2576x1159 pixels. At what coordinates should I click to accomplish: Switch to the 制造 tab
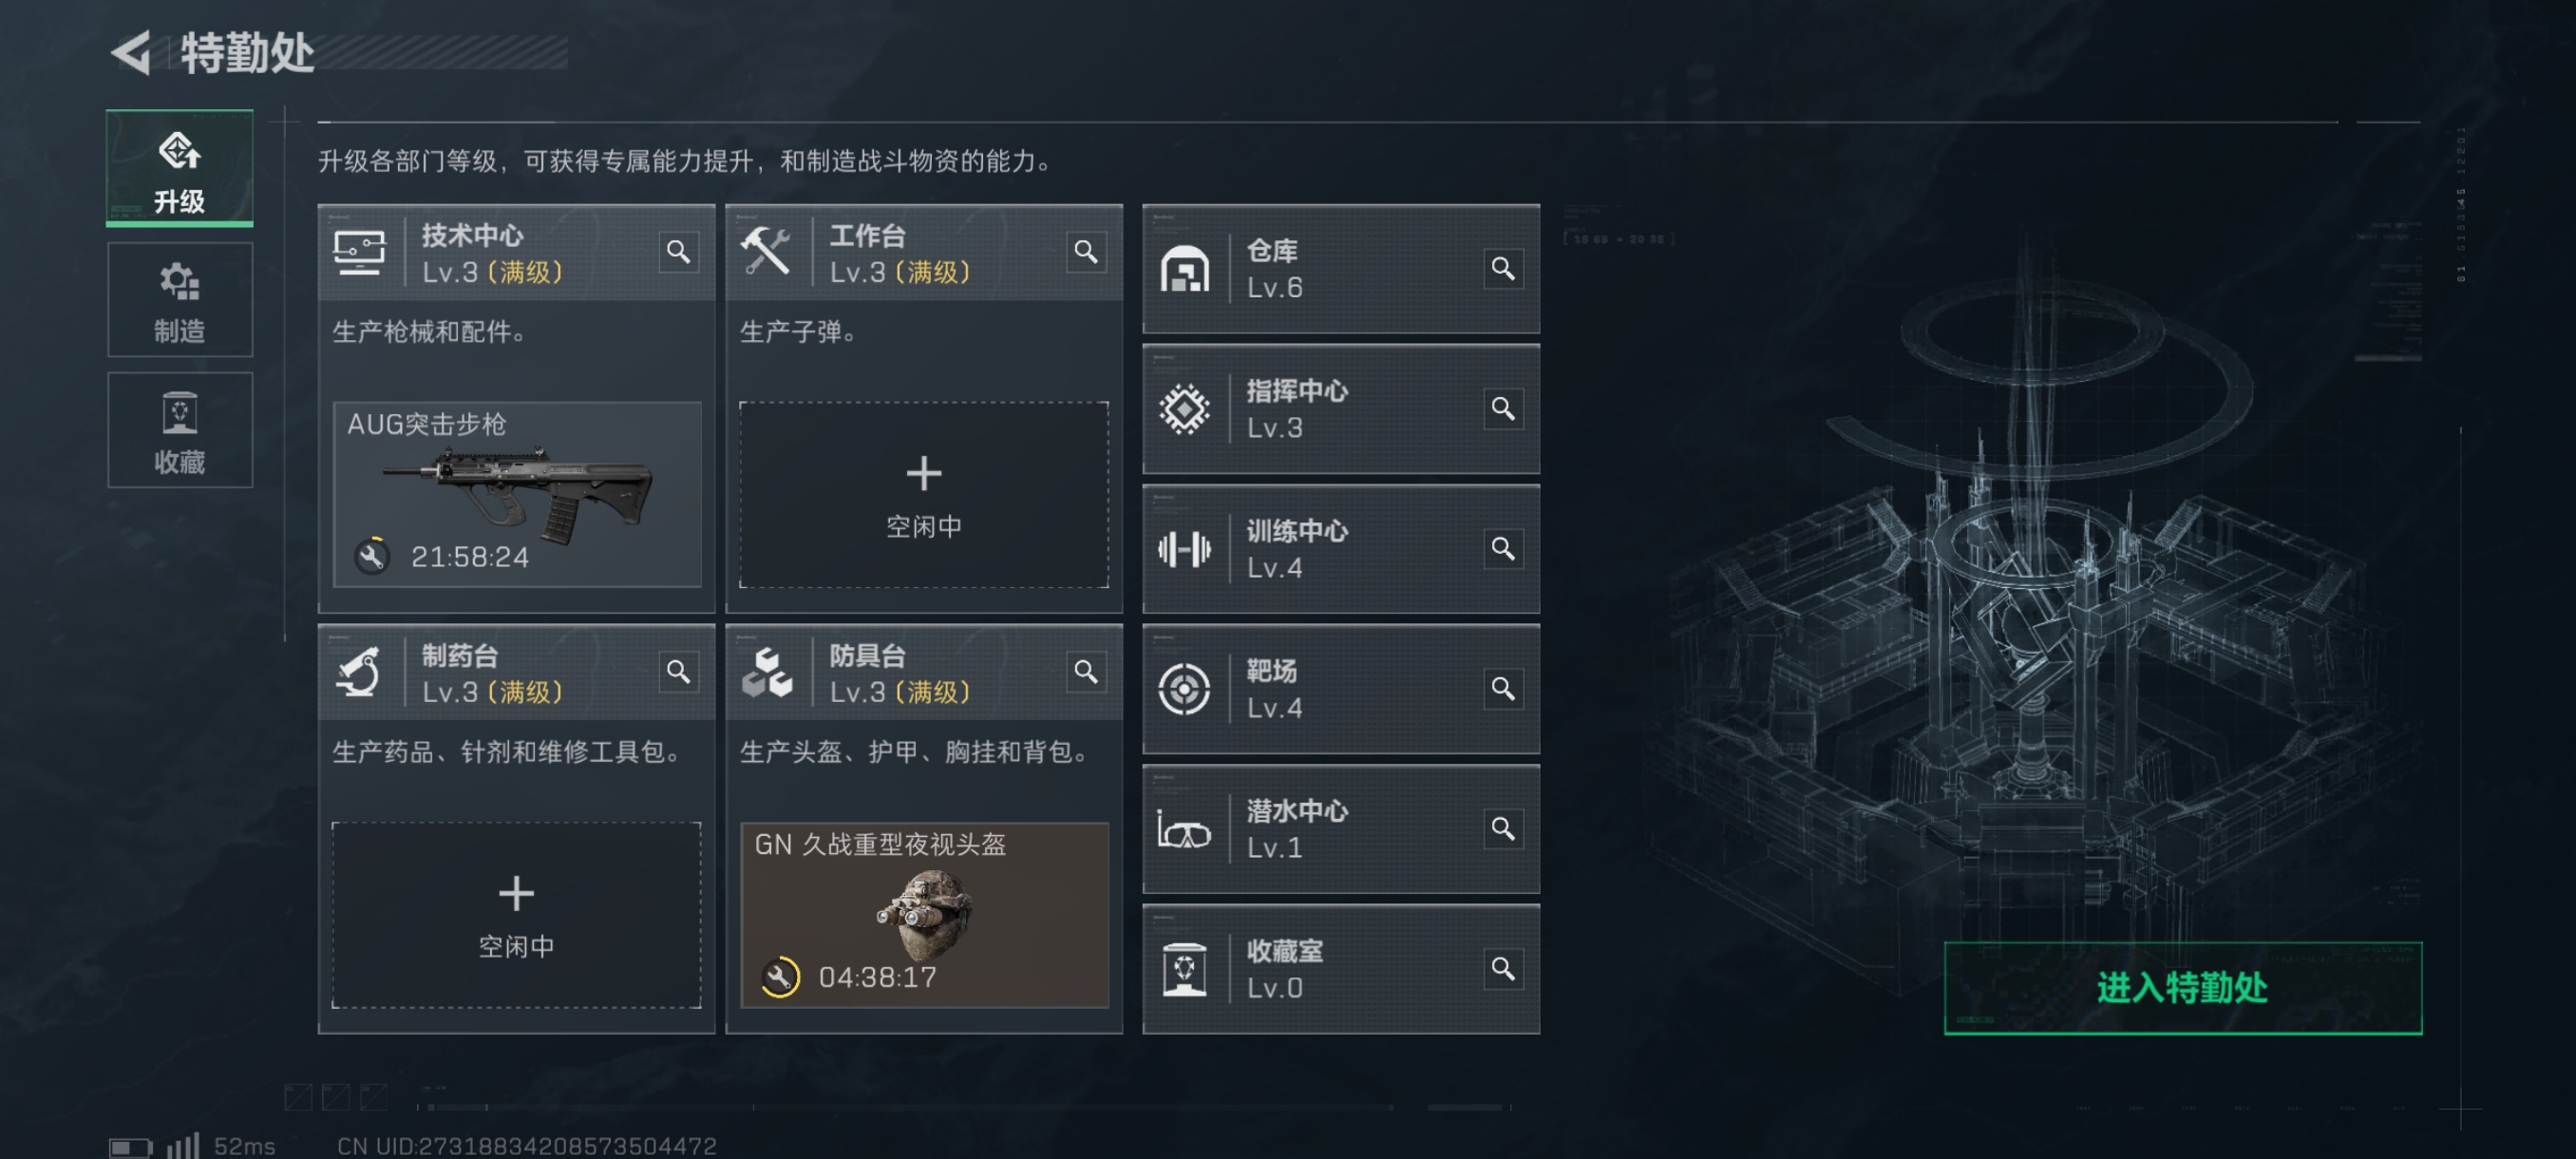[x=180, y=299]
